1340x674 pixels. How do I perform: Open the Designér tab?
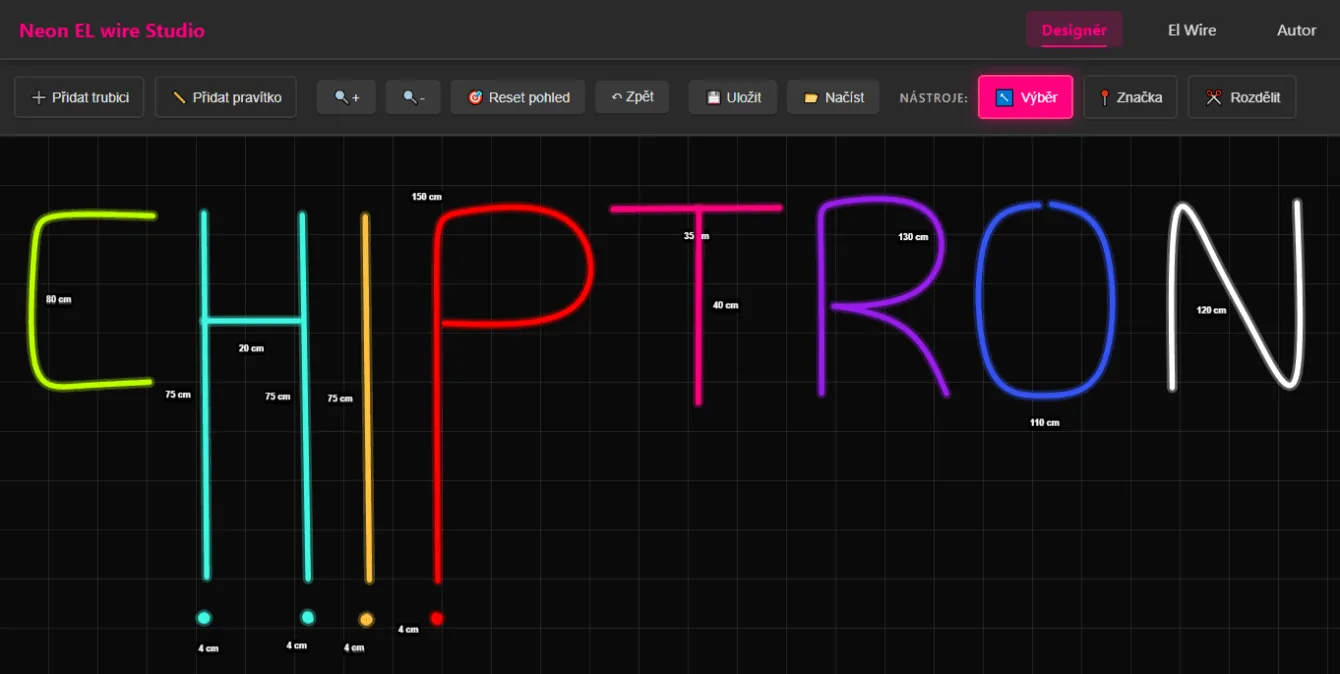1073,30
